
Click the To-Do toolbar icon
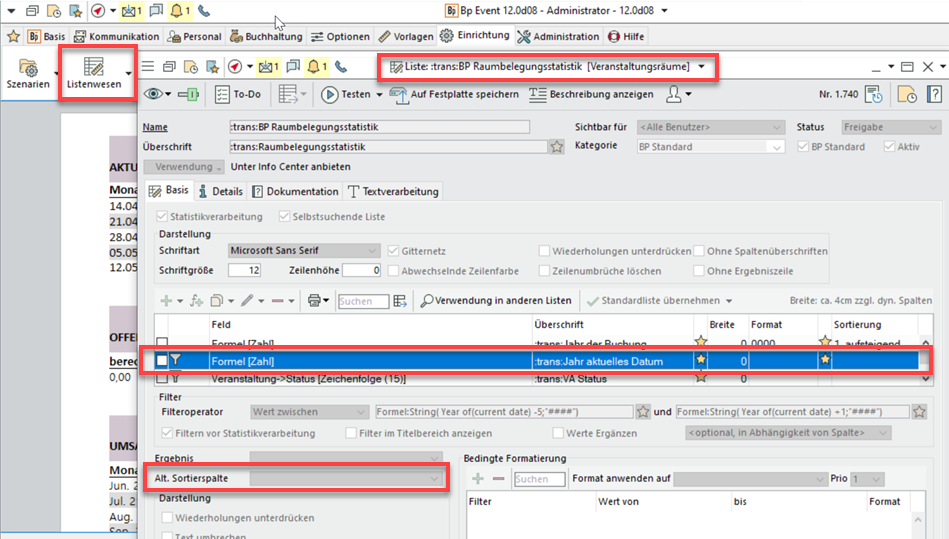(x=238, y=94)
